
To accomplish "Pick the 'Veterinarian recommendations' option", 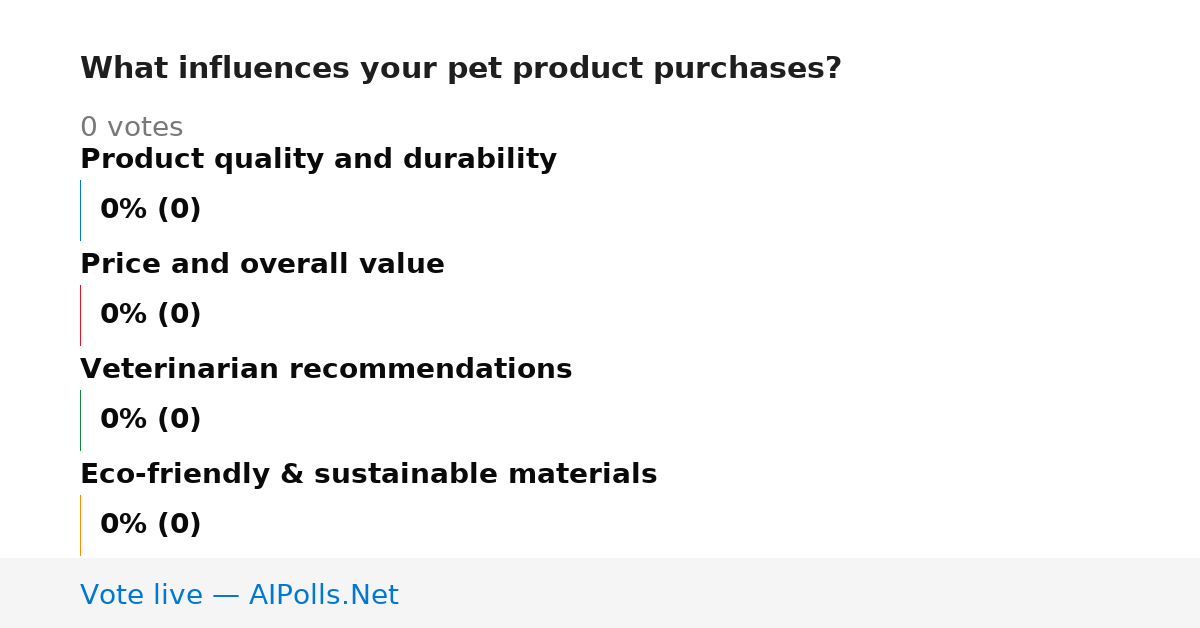I will pyautogui.click(x=326, y=370).
